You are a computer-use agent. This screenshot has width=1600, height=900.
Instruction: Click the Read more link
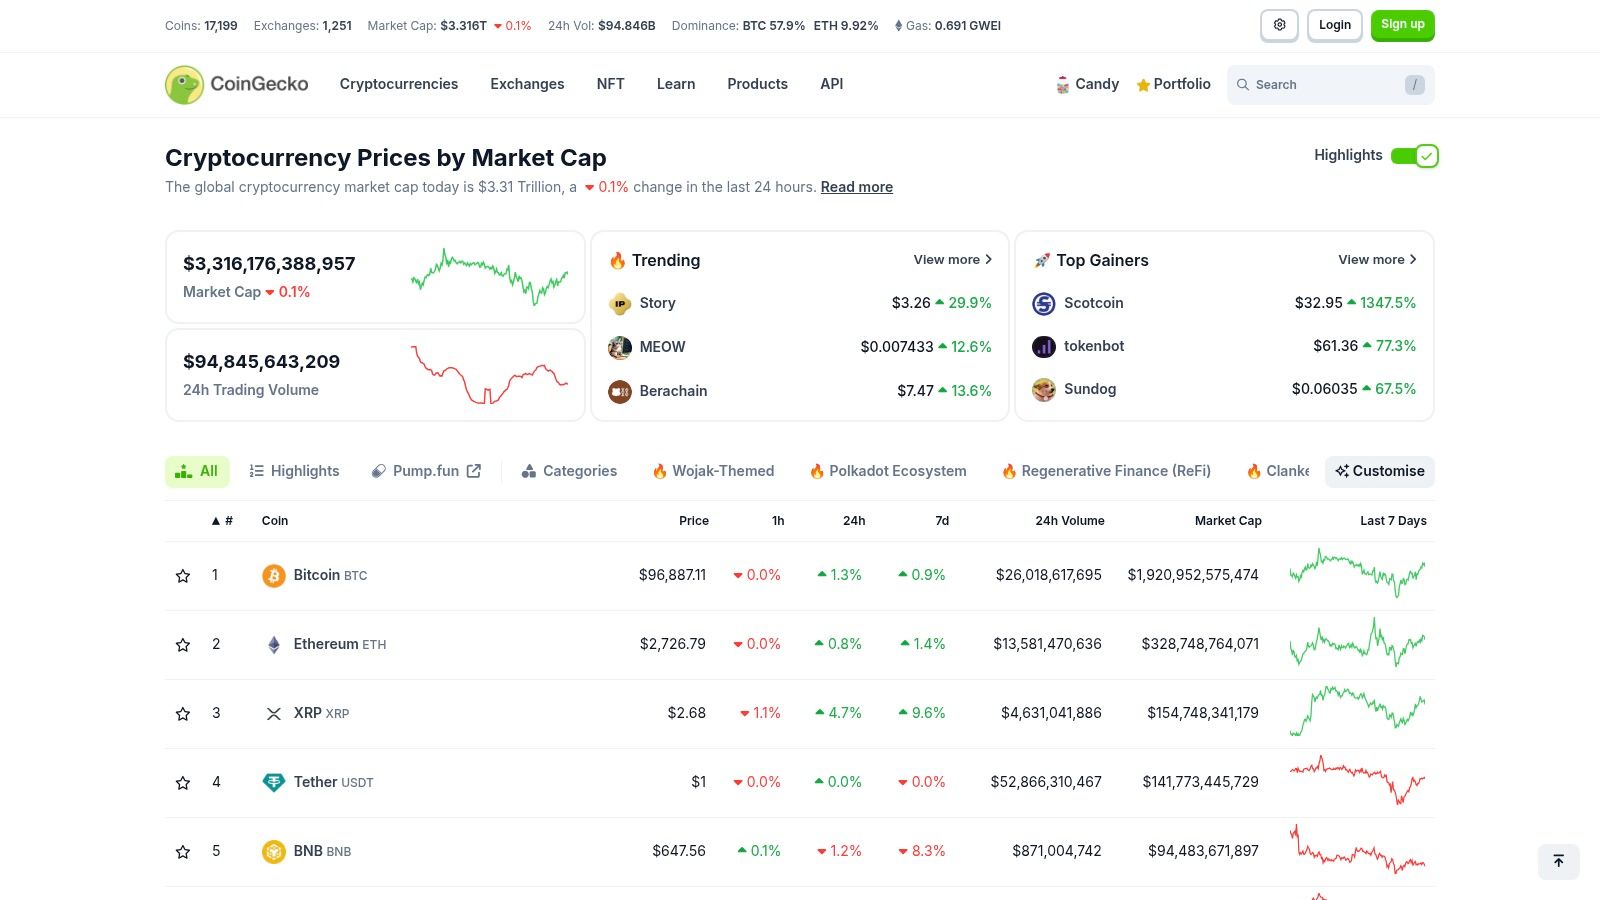click(857, 187)
